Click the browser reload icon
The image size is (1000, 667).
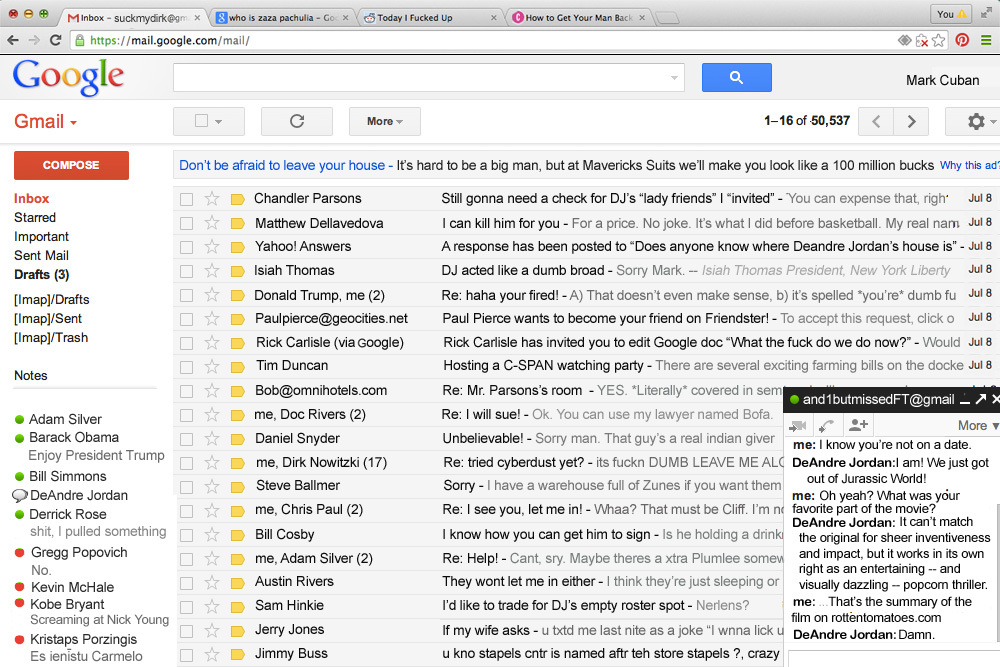pyautogui.click(x=55, y=40)
